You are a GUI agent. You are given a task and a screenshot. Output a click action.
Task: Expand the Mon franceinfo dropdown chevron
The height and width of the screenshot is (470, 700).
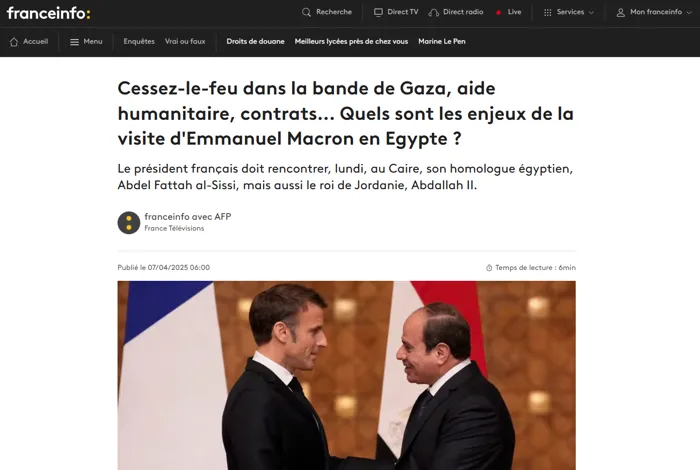[x=689, y=12]
